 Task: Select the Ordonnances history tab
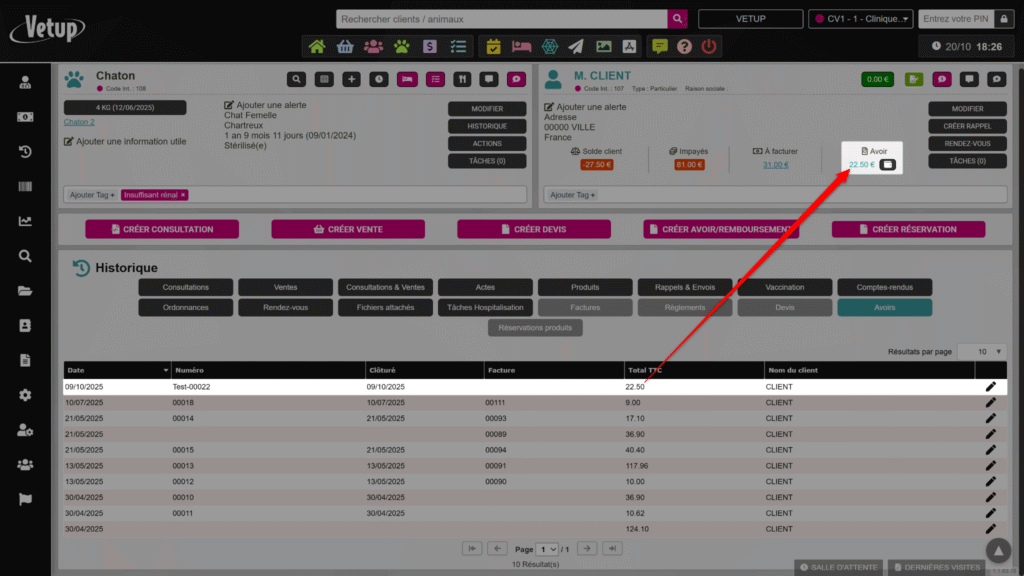click(x=186, y=307)
